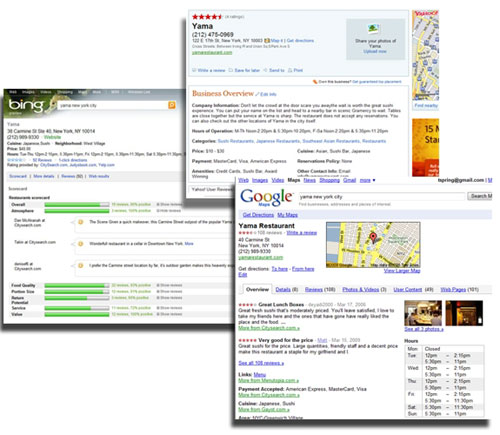Viewport: 500px width, 435px height.
Task: Open the Upload now link on Yahoo
Action: 375,51
